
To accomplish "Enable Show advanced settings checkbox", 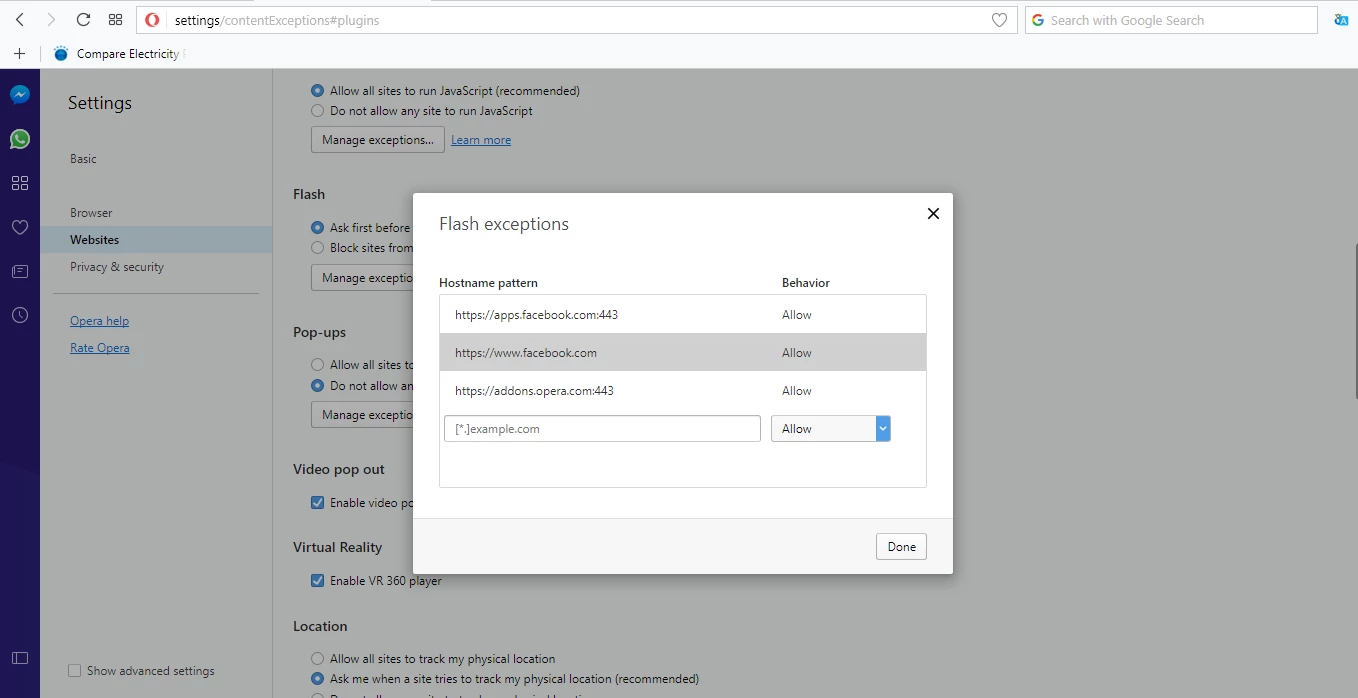I will click(74, 671).
